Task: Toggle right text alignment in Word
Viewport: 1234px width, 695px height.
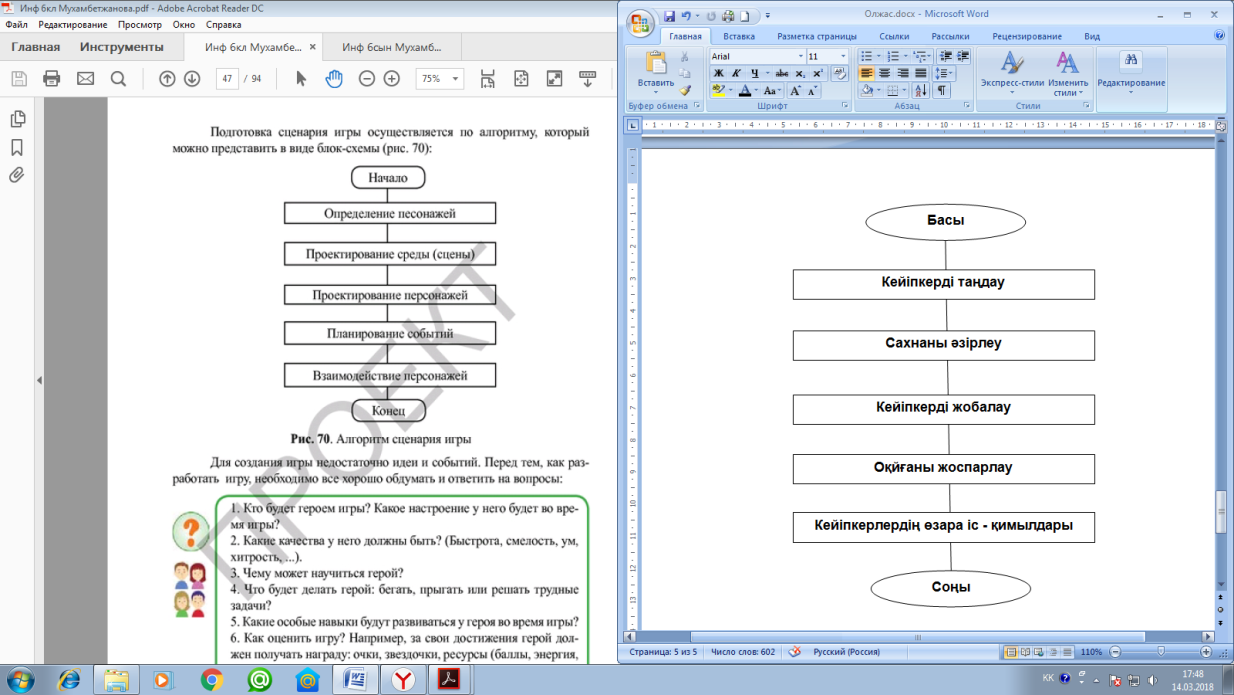Action: pyautogui.click(x=902, y=73)
